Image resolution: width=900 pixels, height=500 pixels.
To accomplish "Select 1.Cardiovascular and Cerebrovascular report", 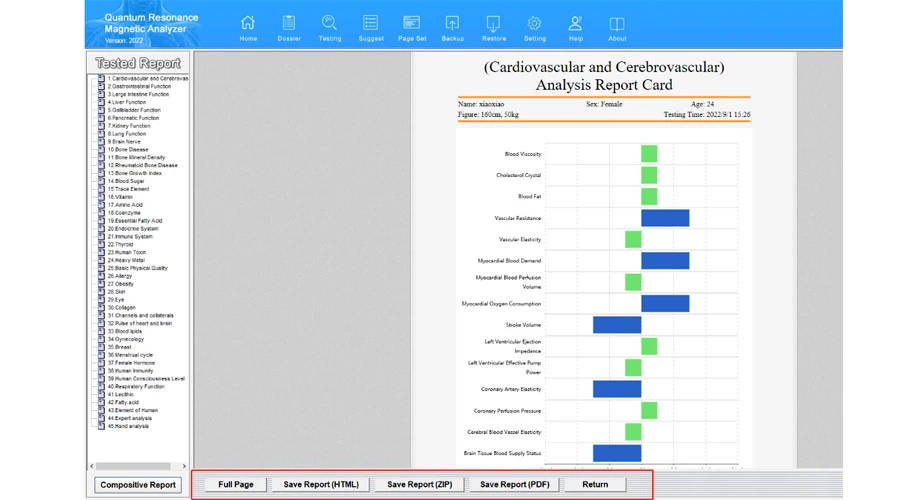I will 148,78.
